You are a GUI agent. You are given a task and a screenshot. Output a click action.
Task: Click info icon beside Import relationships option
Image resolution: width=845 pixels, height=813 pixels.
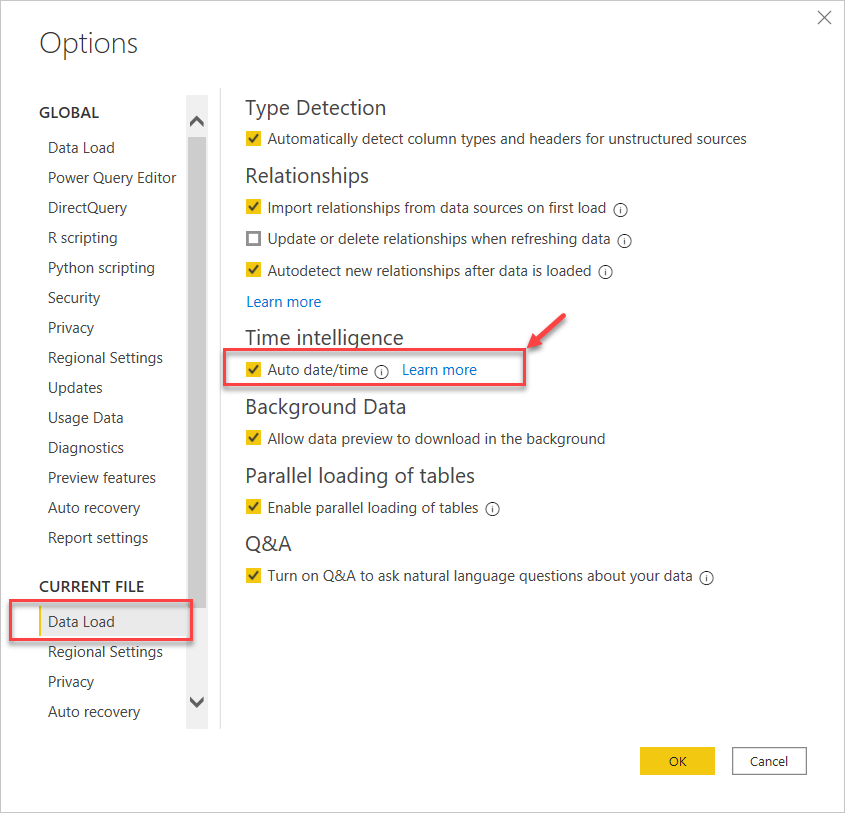click(x=620, y=209)
